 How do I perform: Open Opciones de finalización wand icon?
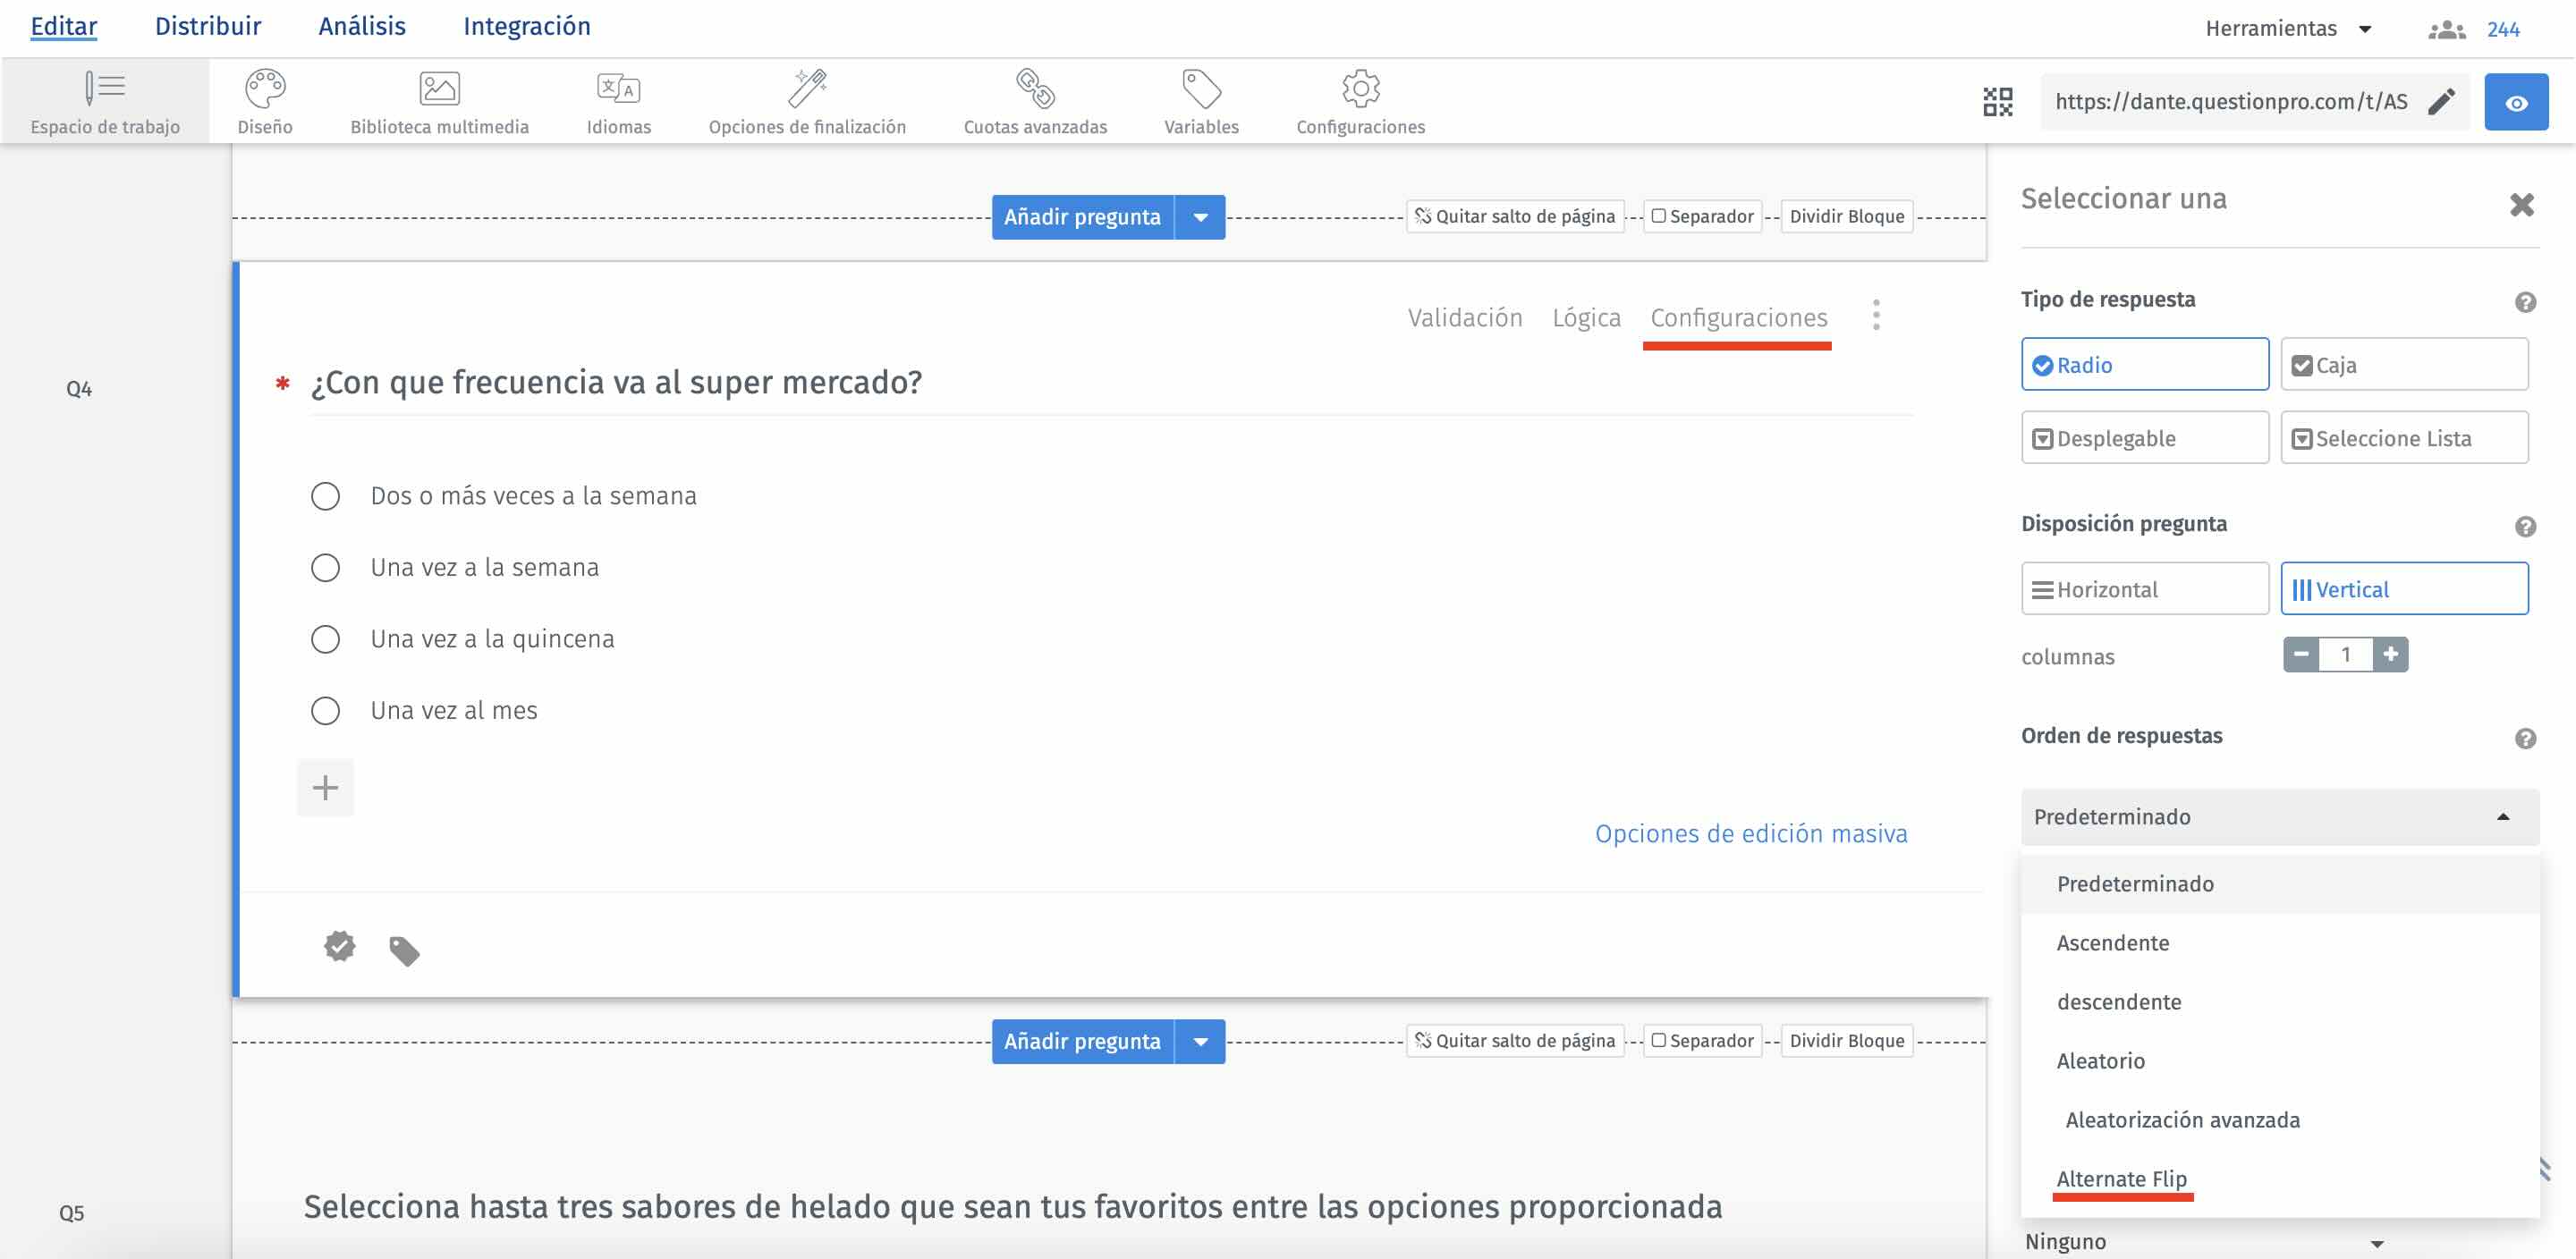point(807,89)
